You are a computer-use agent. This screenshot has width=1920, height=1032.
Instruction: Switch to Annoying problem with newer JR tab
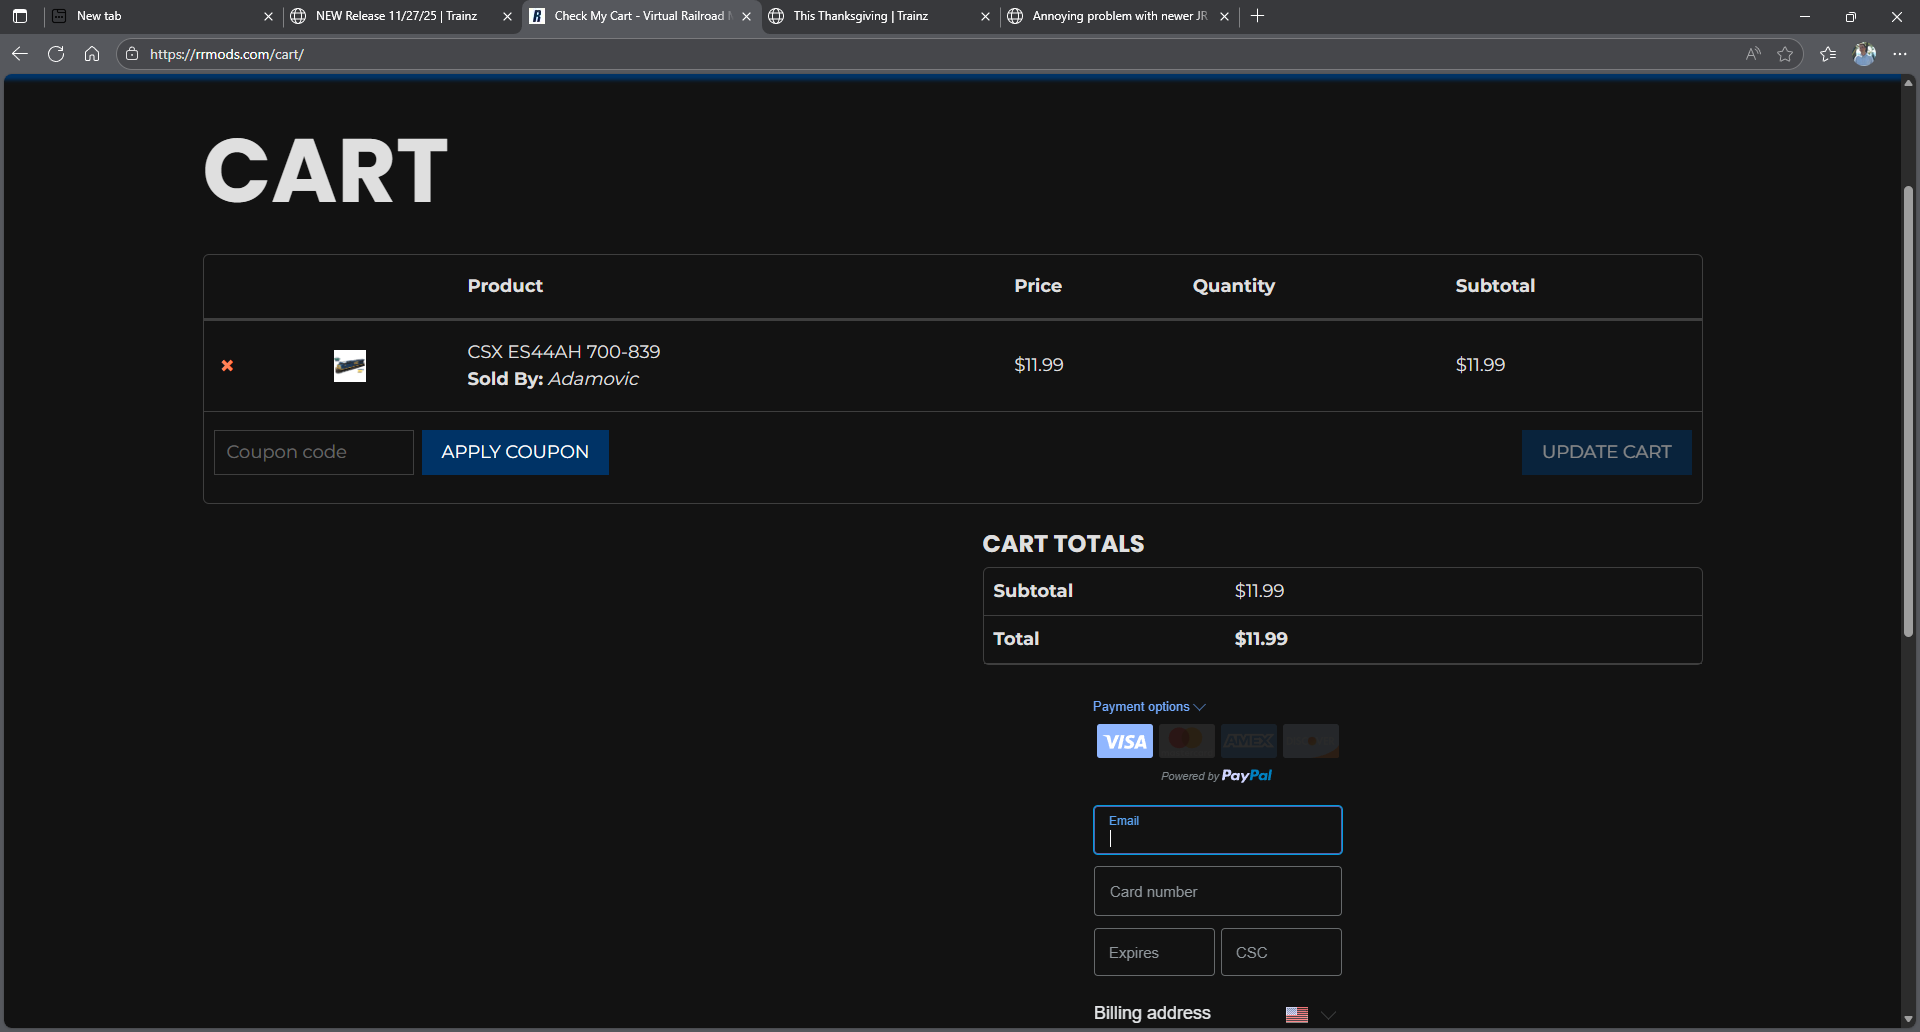1119,16
